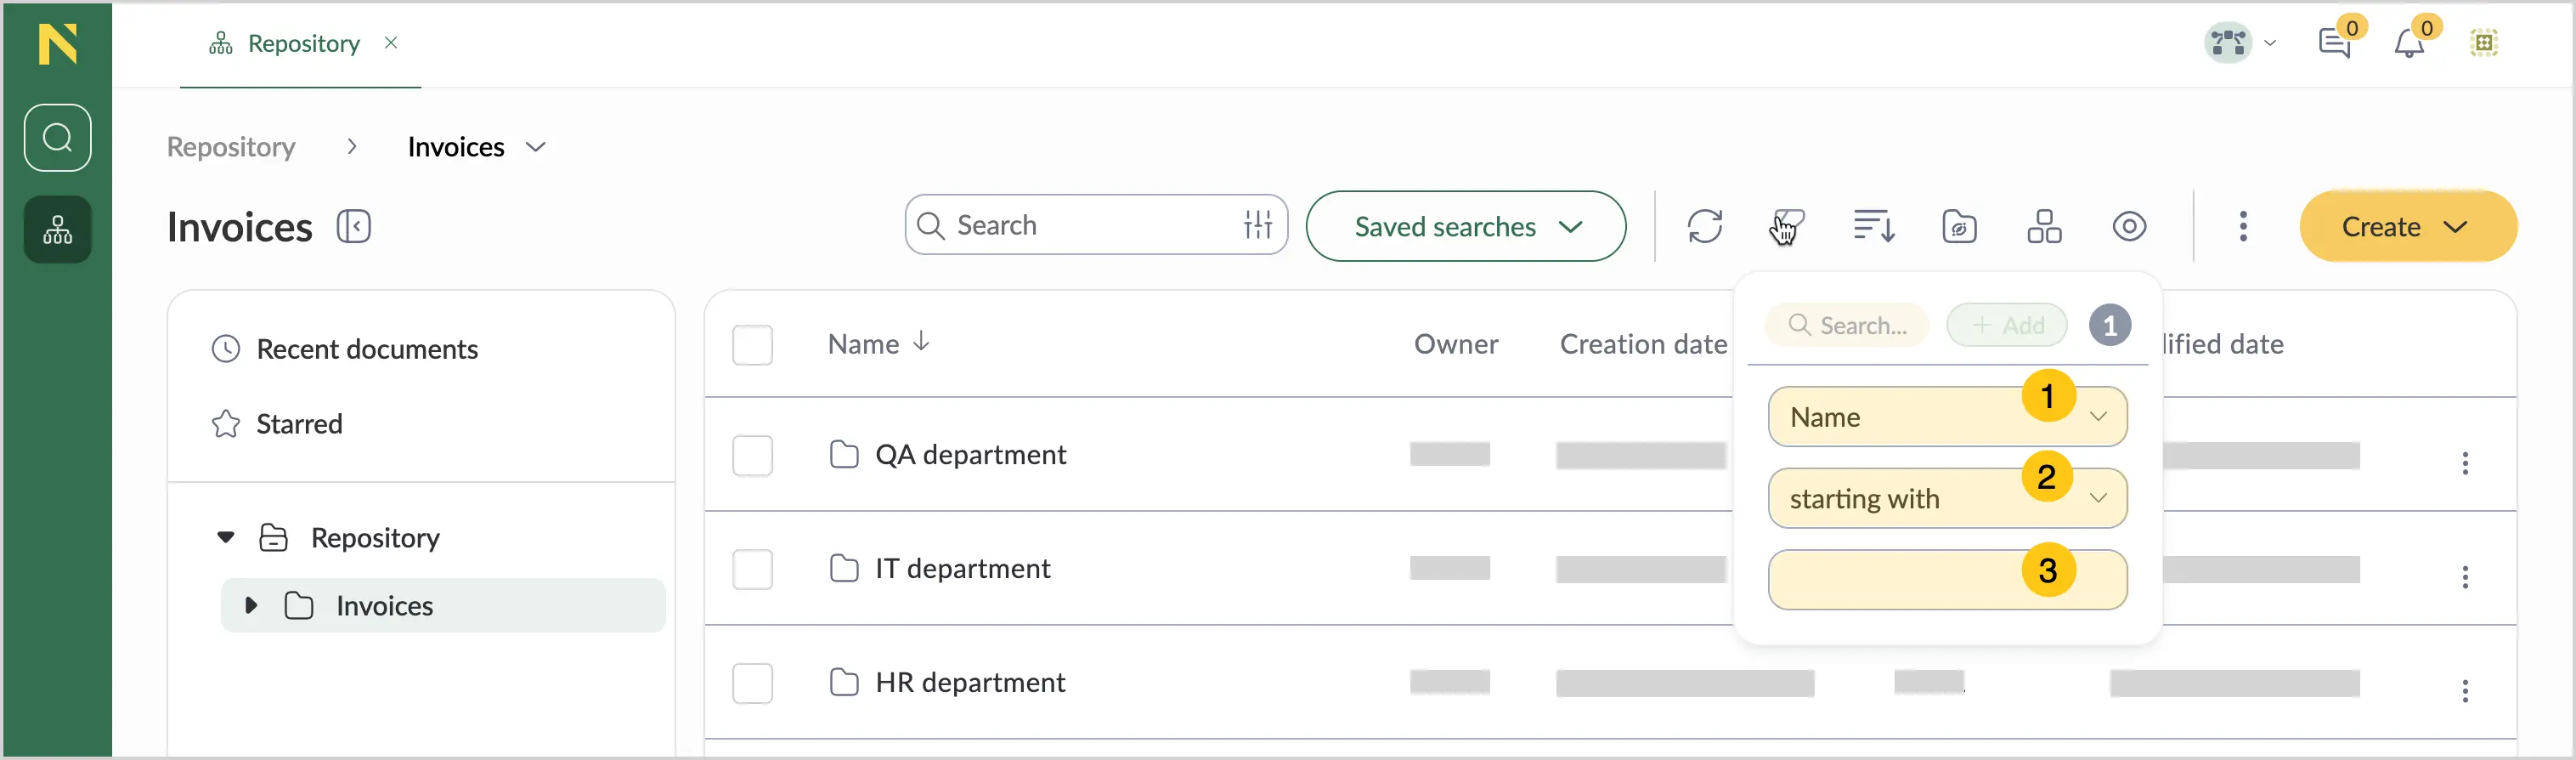The width and height of the screenshot is (2576, 760).
Task: Click the empty filter value field
Action: coord(1947,580)
